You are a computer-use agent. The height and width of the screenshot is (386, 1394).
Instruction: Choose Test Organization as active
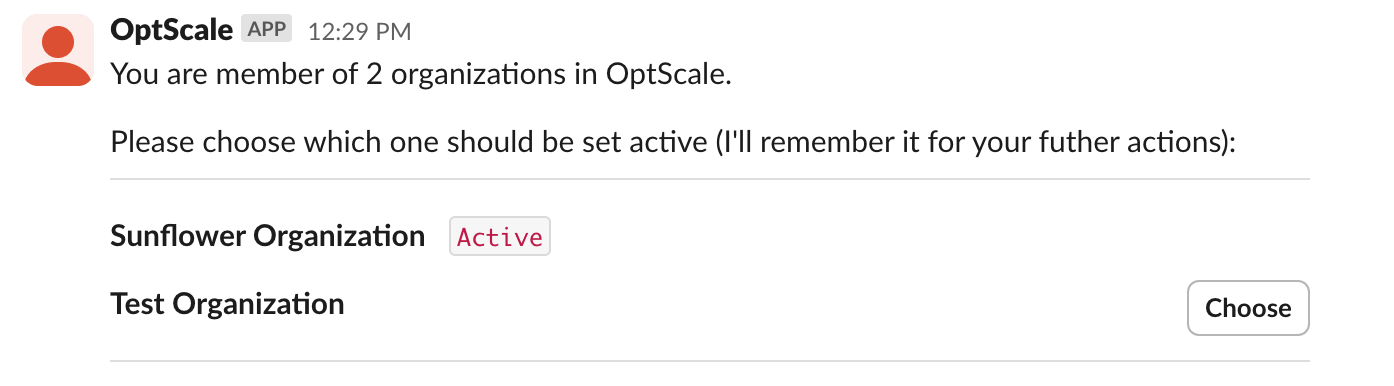(1248, 308)
